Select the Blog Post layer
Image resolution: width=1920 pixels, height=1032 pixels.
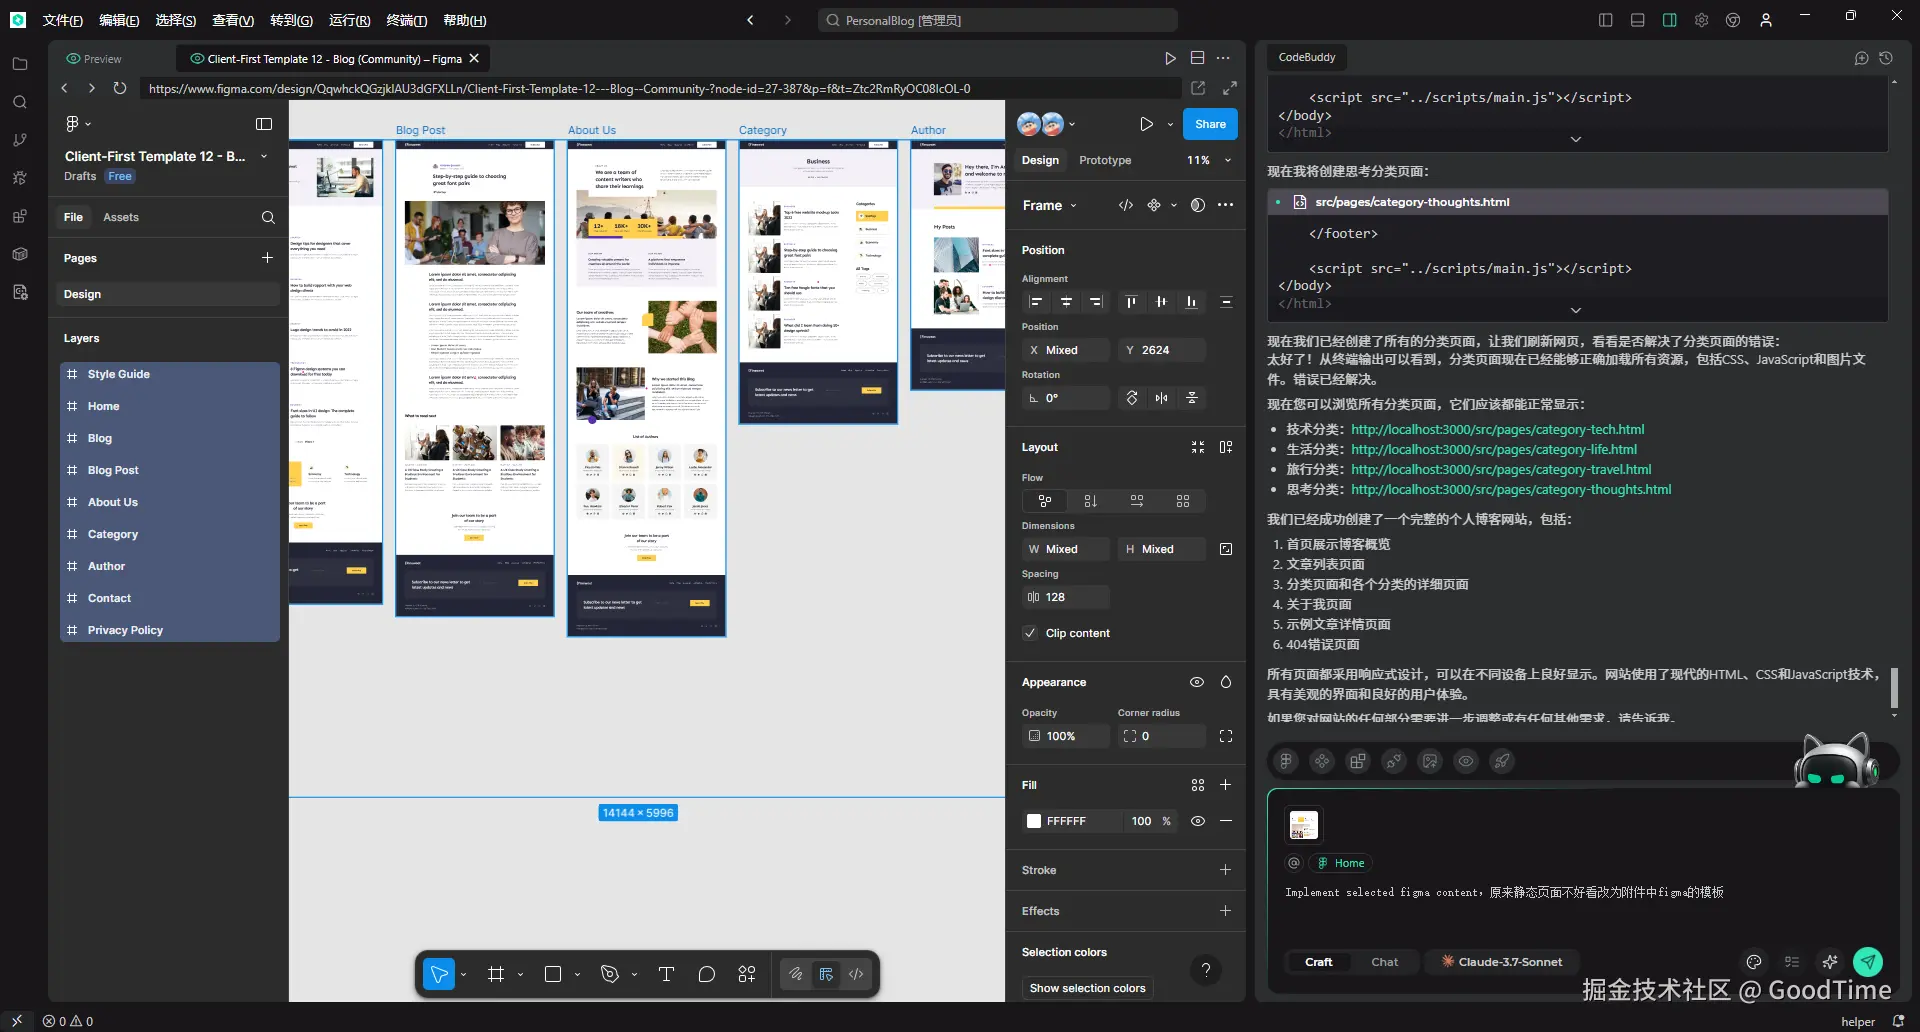(170, 470)
